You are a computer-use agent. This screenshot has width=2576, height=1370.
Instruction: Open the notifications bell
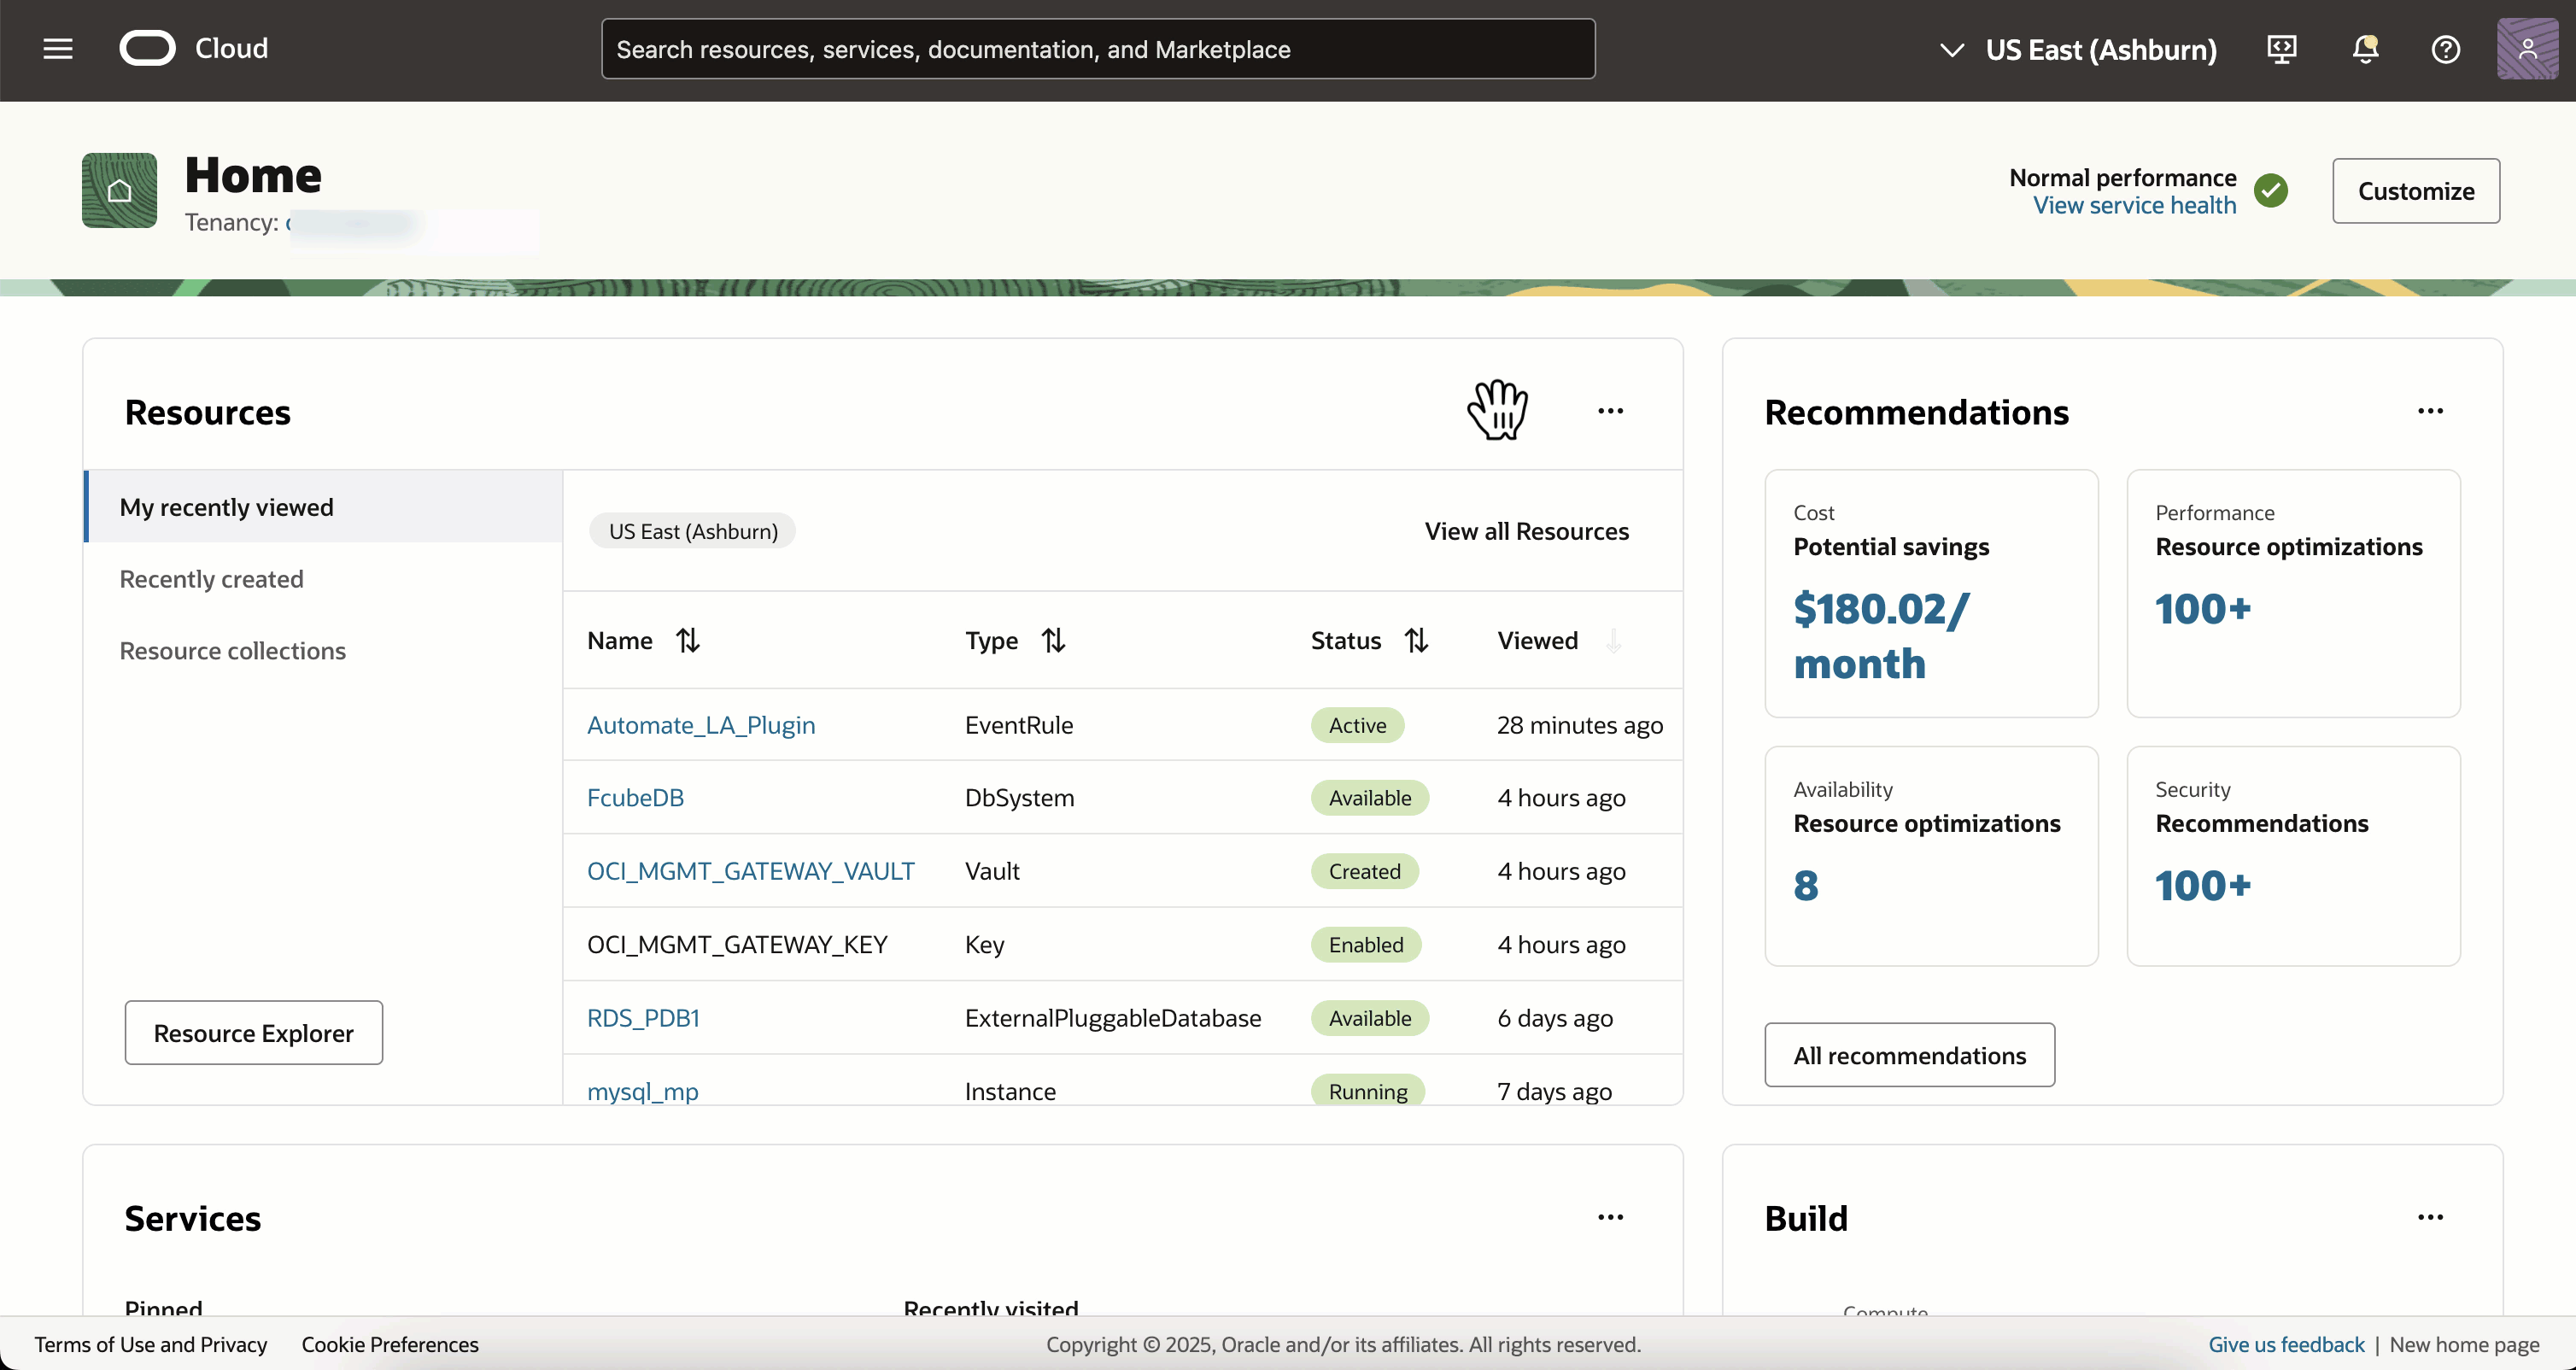2364,49
